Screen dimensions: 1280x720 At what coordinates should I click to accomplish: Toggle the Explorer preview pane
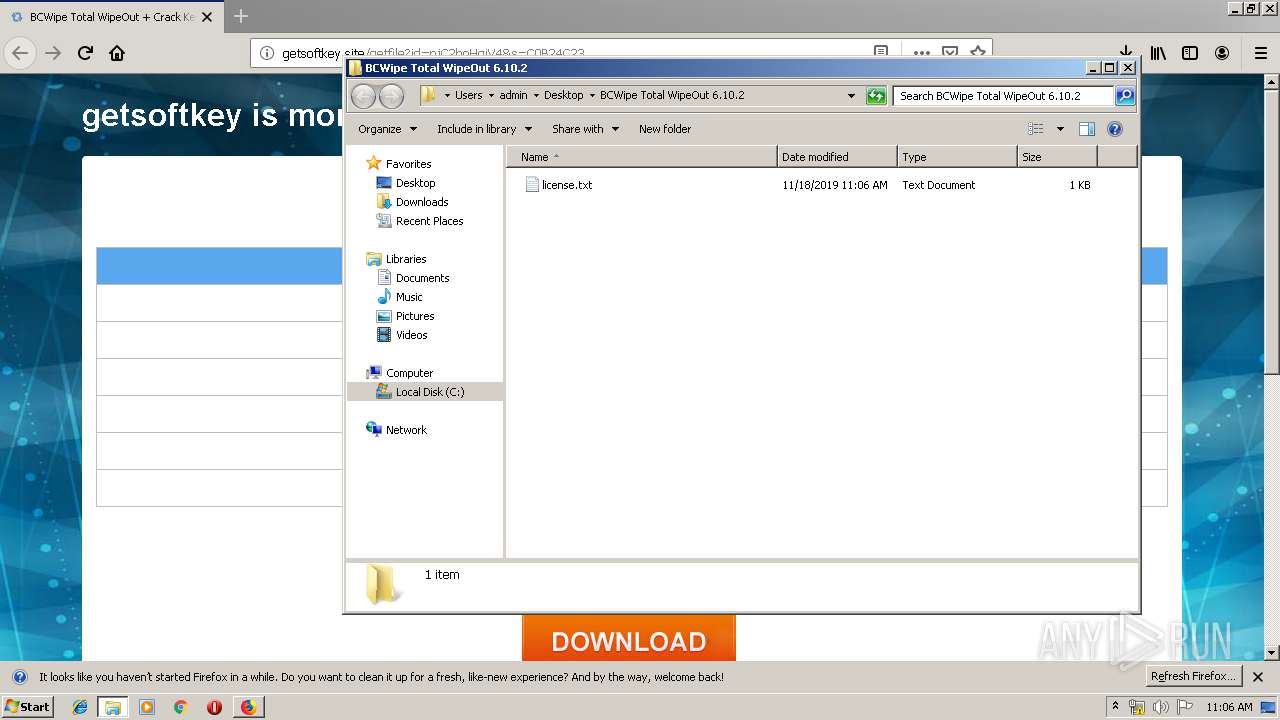tap(1087, 129)
